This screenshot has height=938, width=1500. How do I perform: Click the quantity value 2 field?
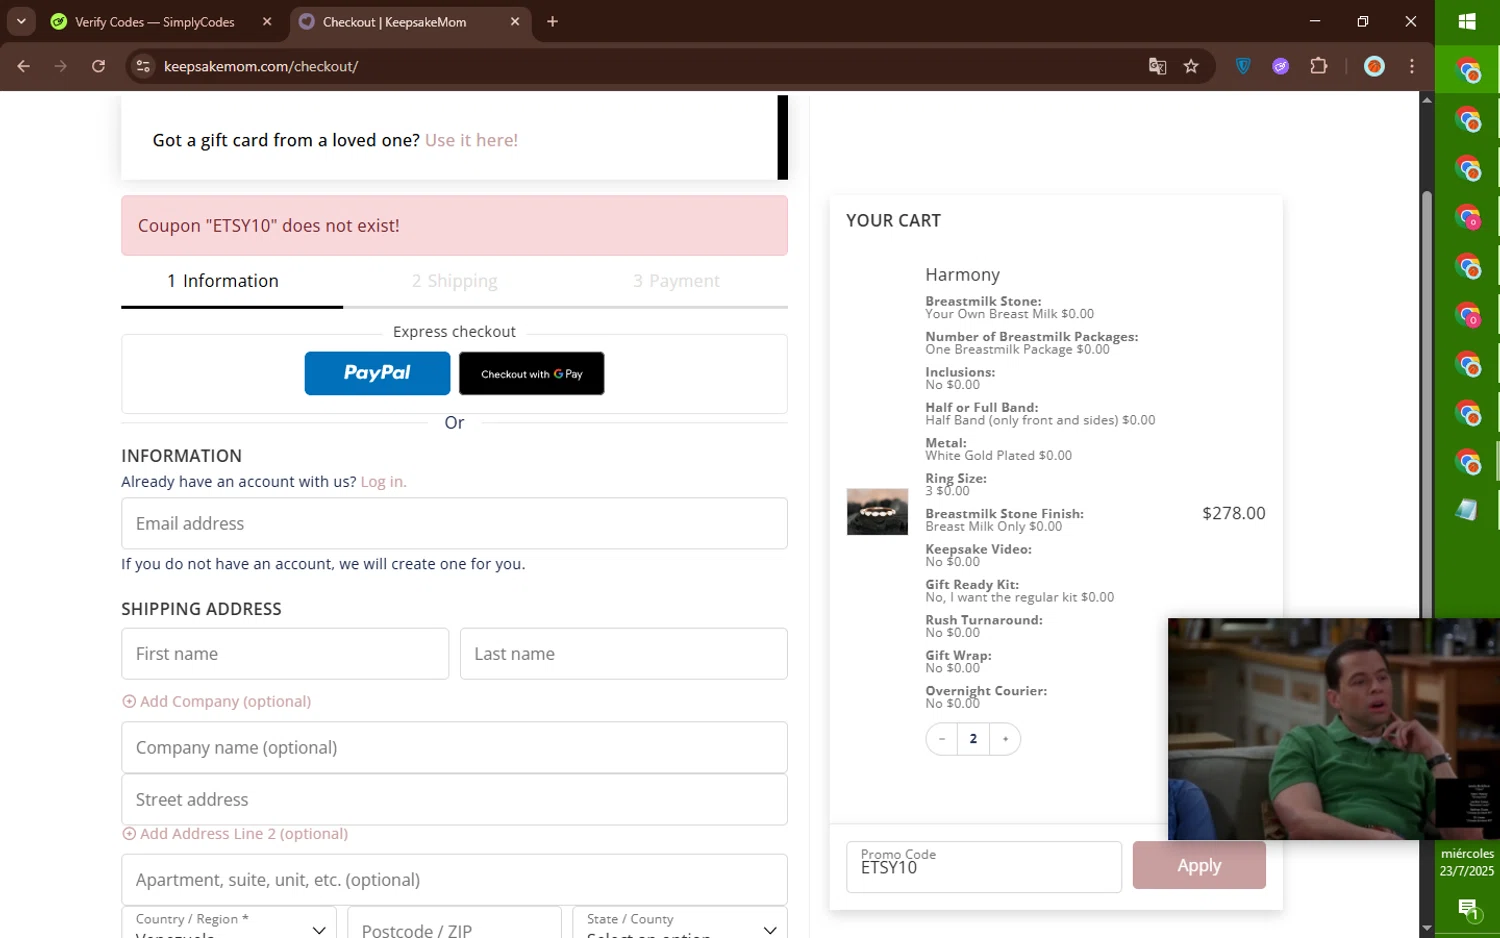pos(973,739)
